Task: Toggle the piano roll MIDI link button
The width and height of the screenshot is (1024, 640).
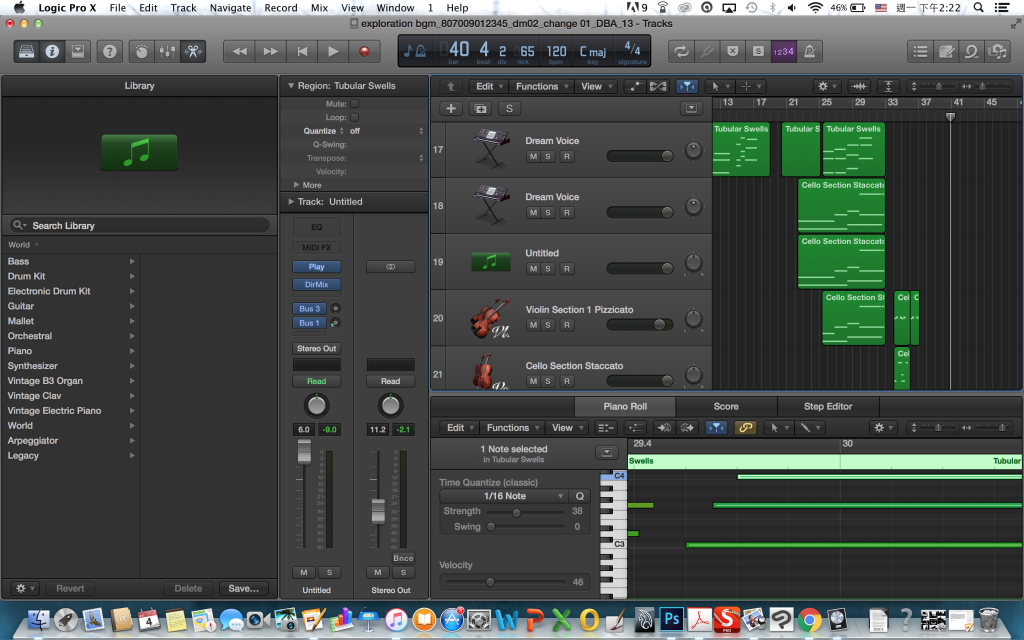Action: pyautogui.click(x=745, y=428)
